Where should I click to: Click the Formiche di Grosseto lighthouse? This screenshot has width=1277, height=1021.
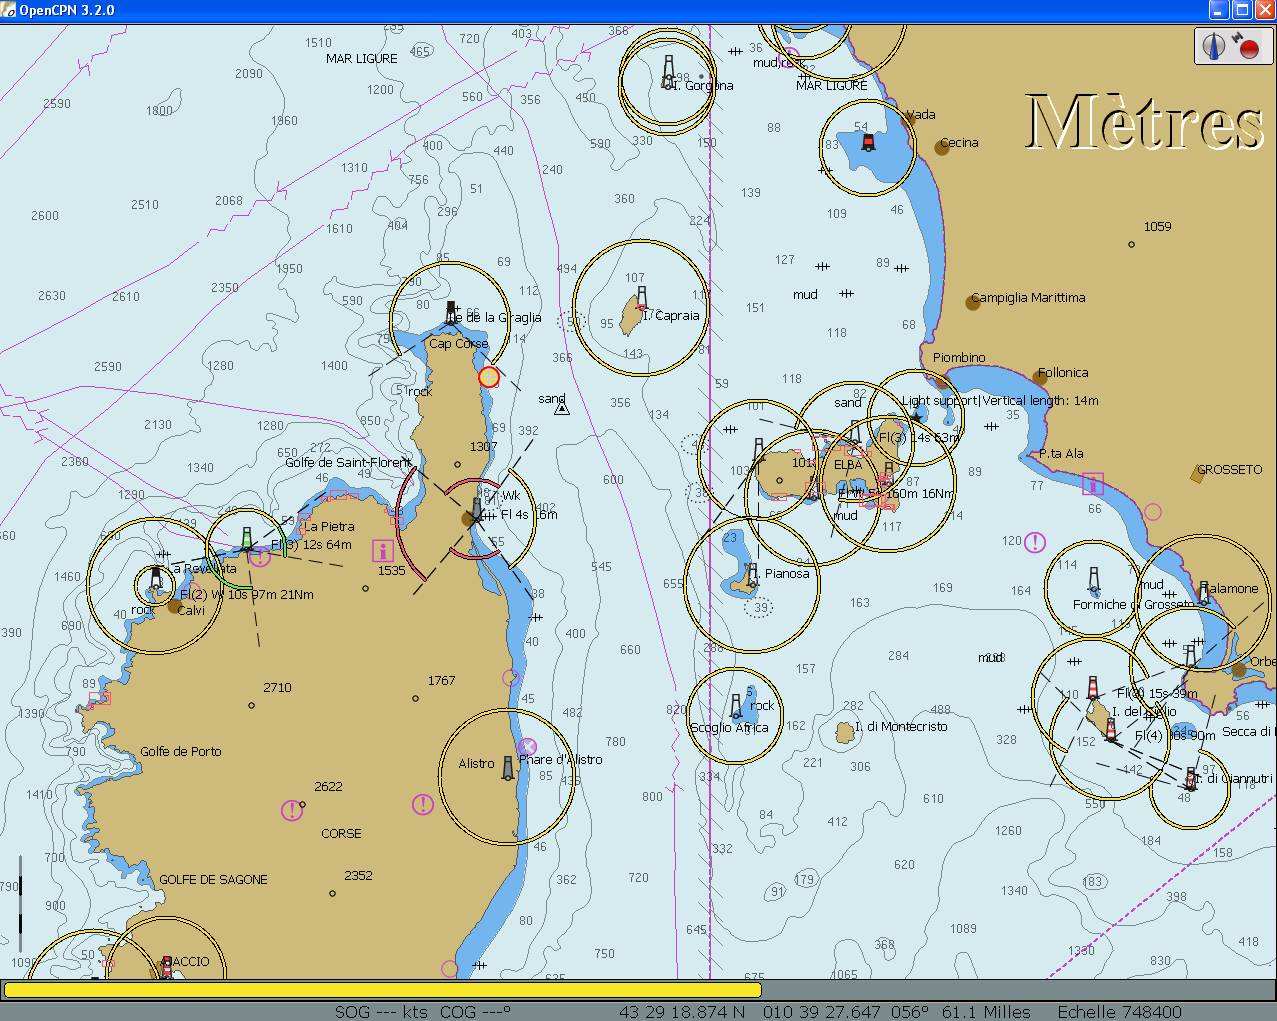(1093, 579)
